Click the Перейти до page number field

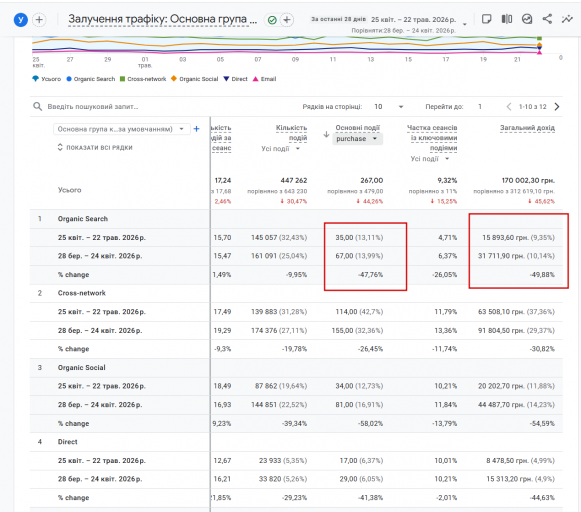(480, 107)
